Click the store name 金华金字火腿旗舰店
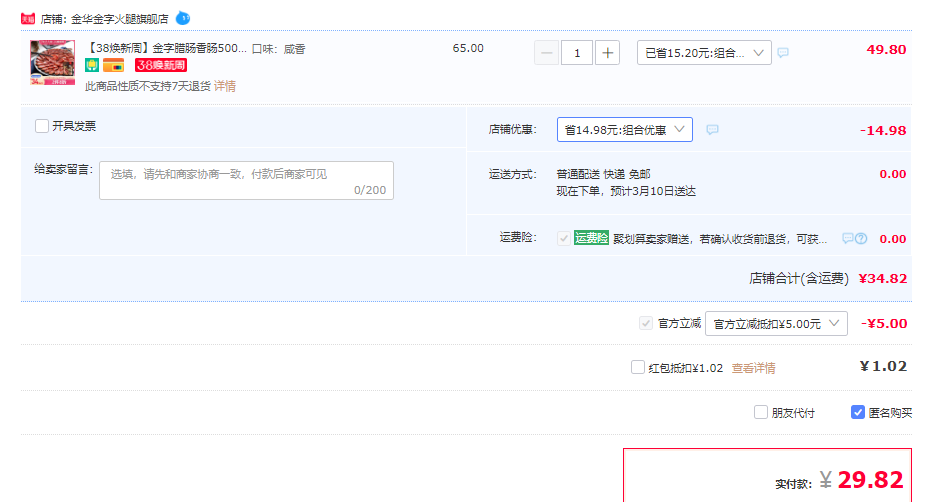The image size is (937, 502). pyautogui.click(x=120, y=19)
